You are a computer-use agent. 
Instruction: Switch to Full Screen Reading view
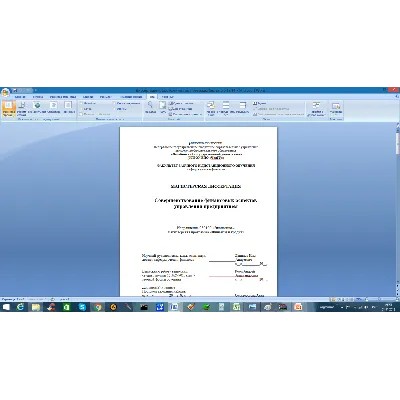click(22, 108)
